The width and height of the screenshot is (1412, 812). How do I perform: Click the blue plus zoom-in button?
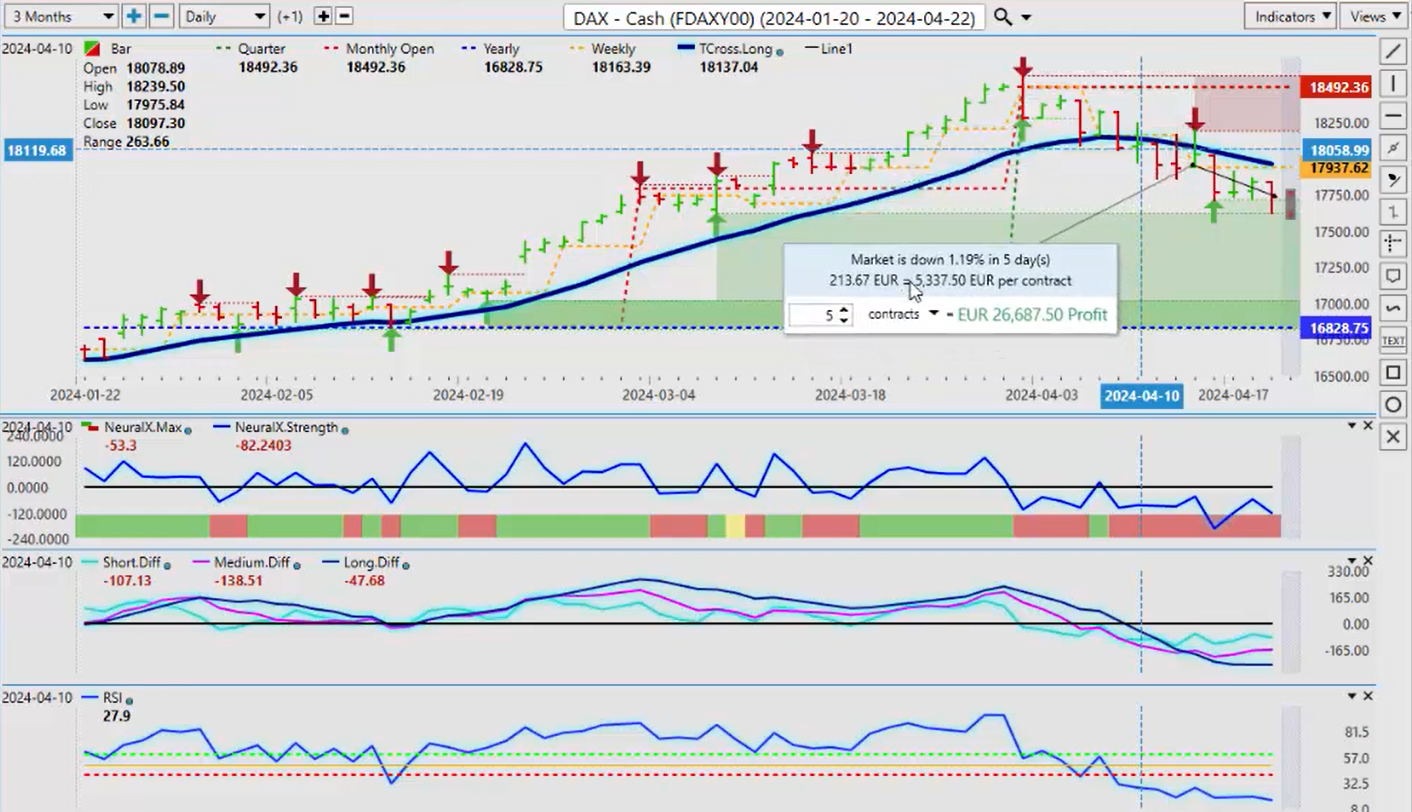click(134, 16)
